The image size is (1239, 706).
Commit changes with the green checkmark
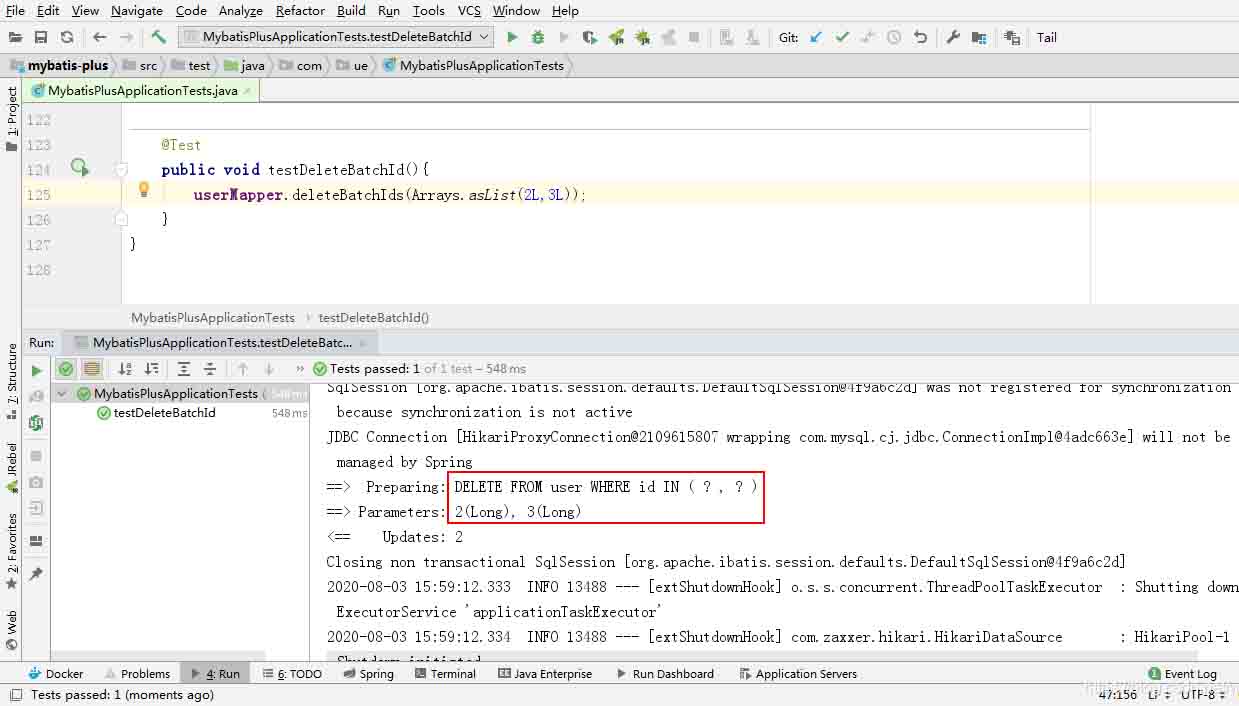[x=842, y=37]
